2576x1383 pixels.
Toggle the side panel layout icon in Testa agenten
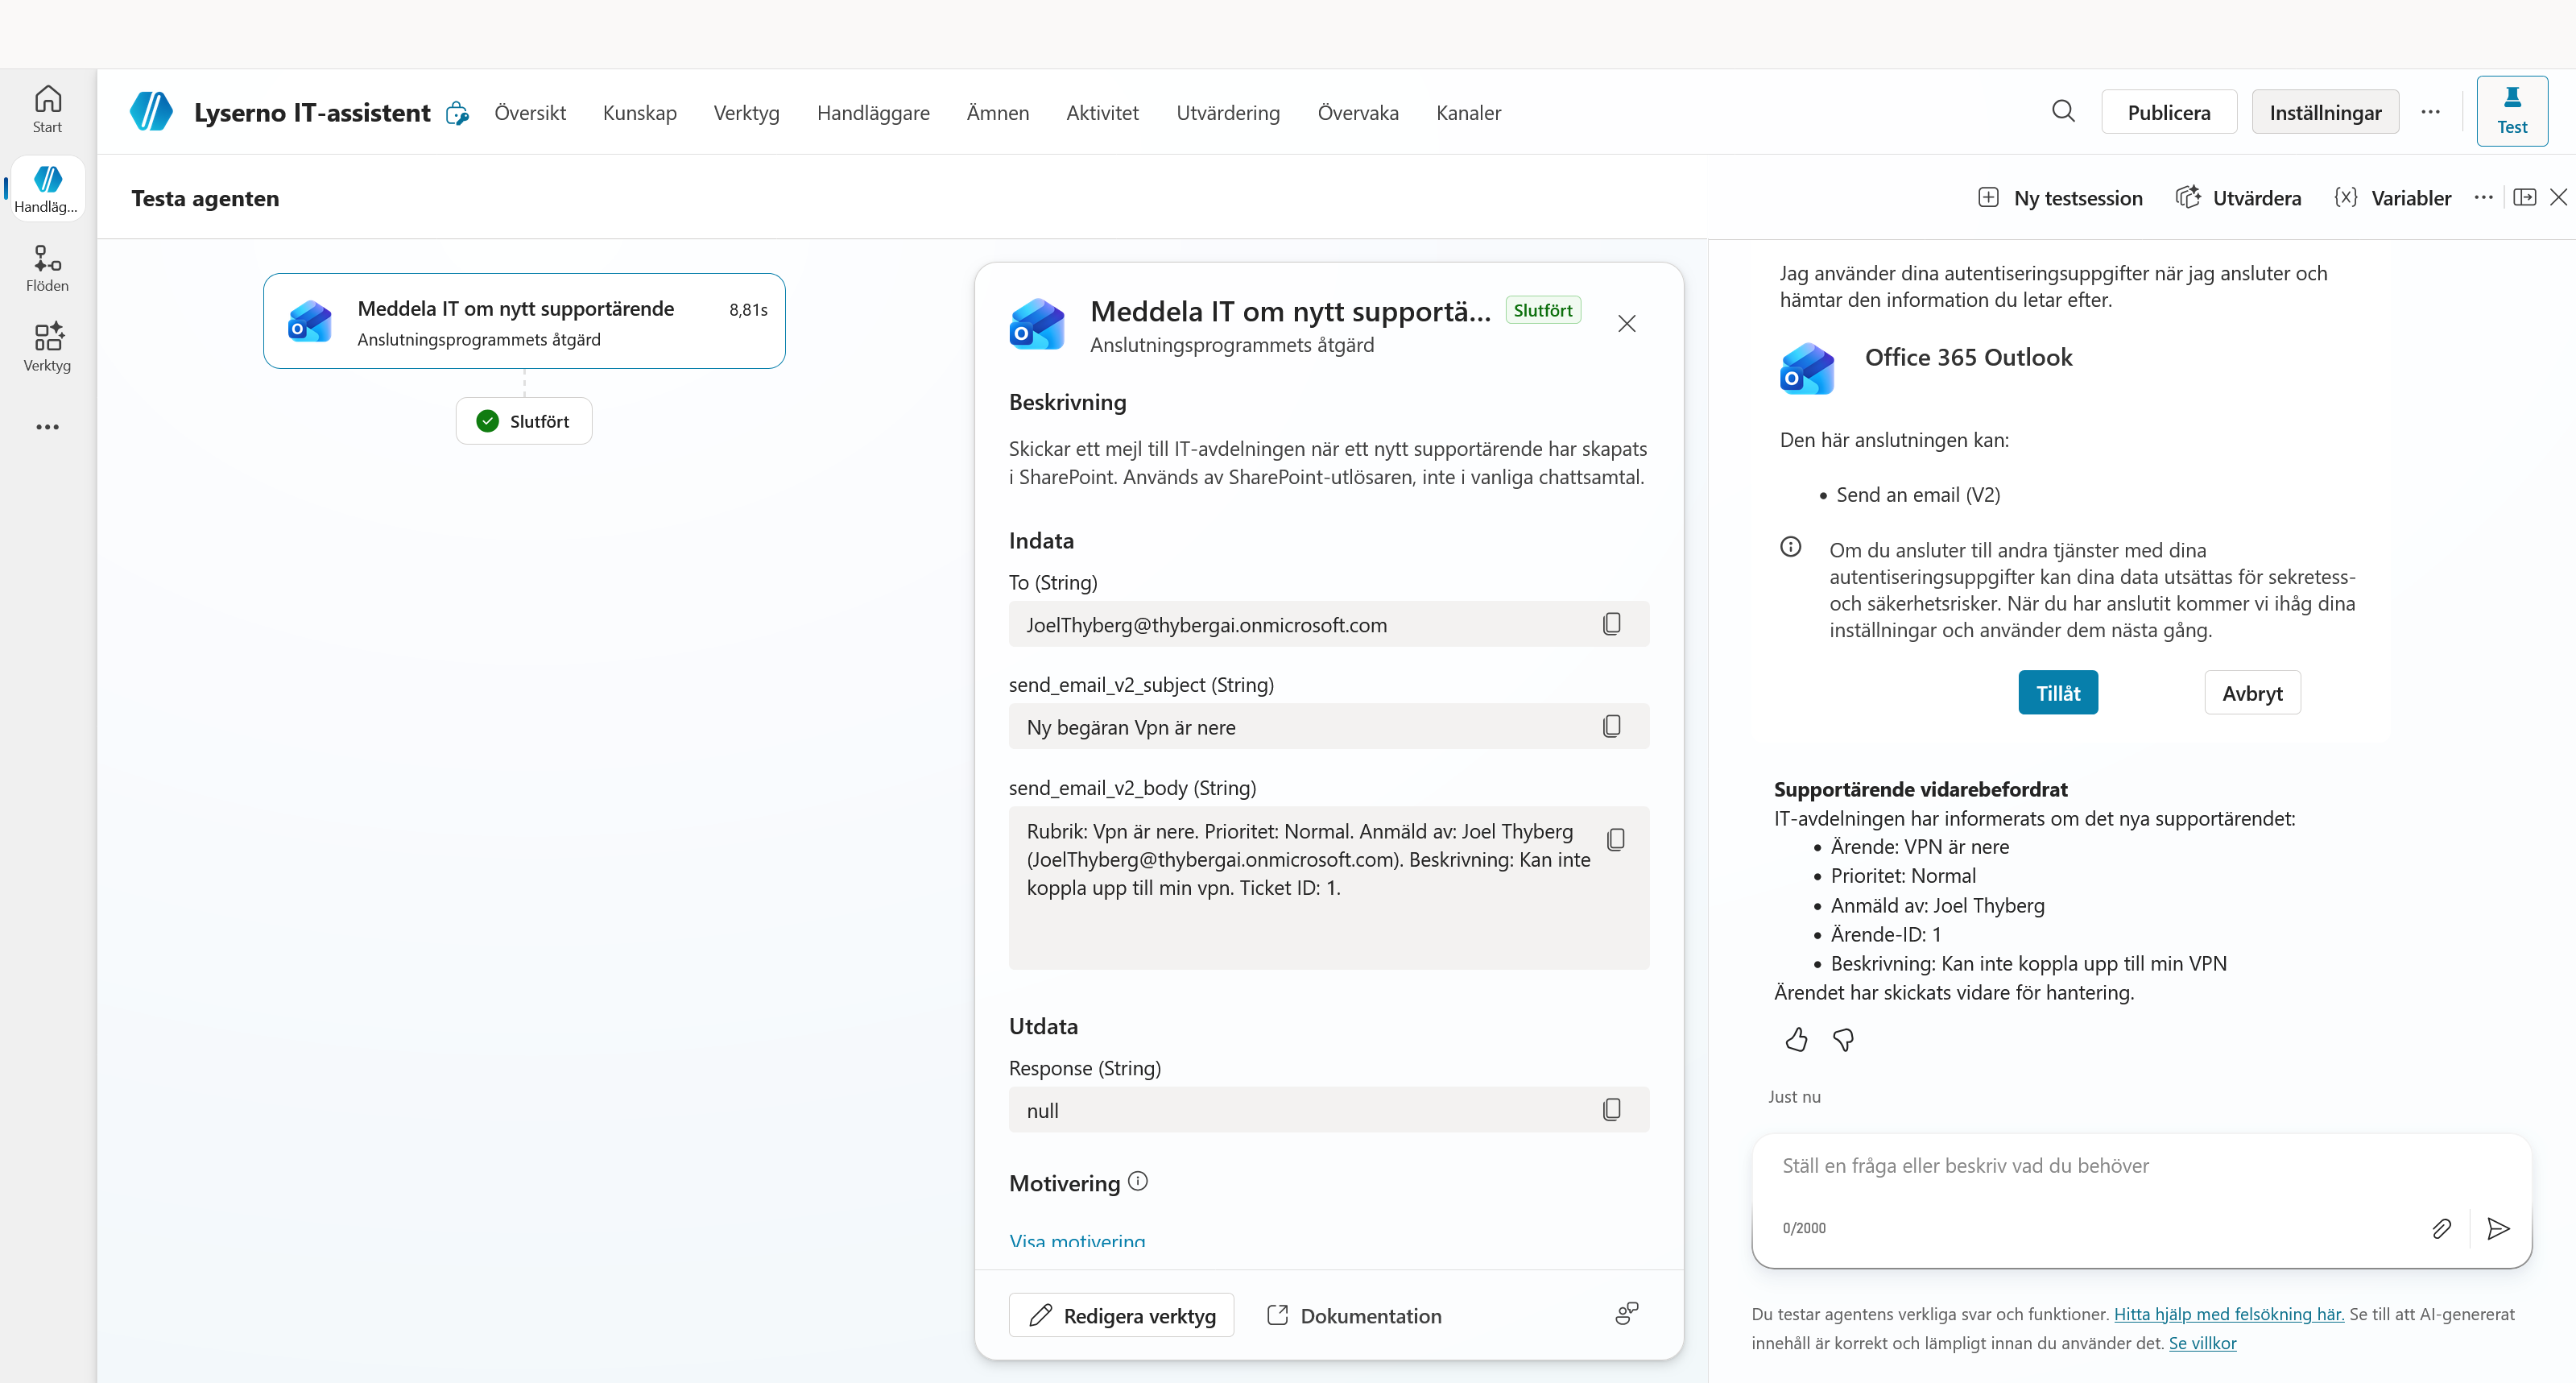click(x=2524, y=197)
